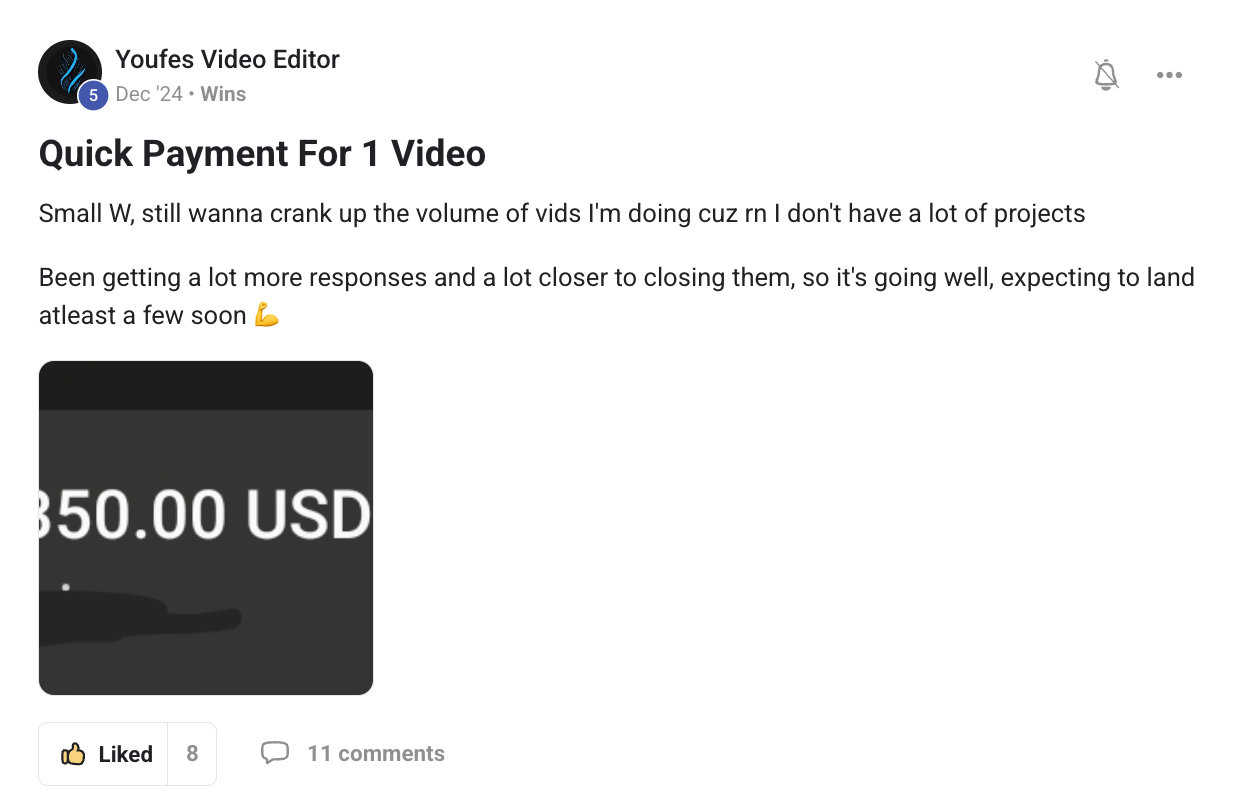Click the paragraph starting 'Been getting a lot'
Viewport: 1242px width, 800px height.
point(617,296)
